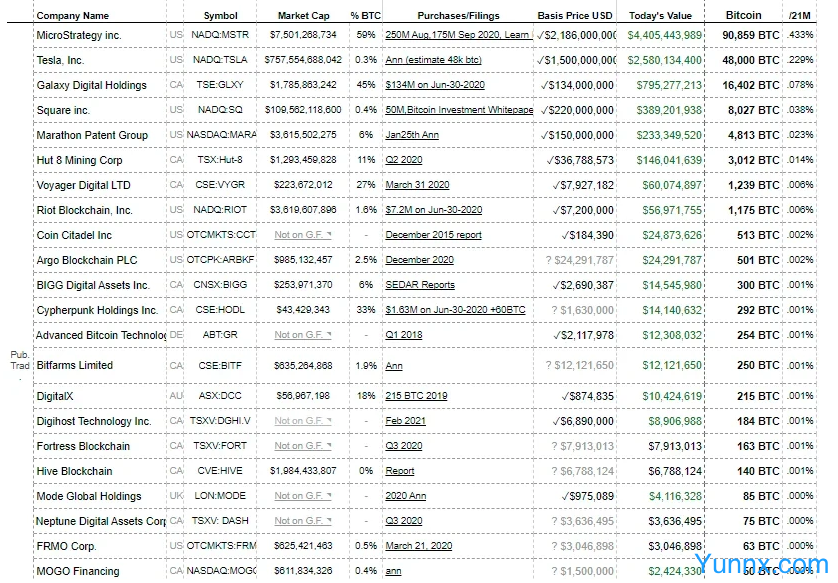
Task: Select the % BTC column header
Action: click(366, 16)
